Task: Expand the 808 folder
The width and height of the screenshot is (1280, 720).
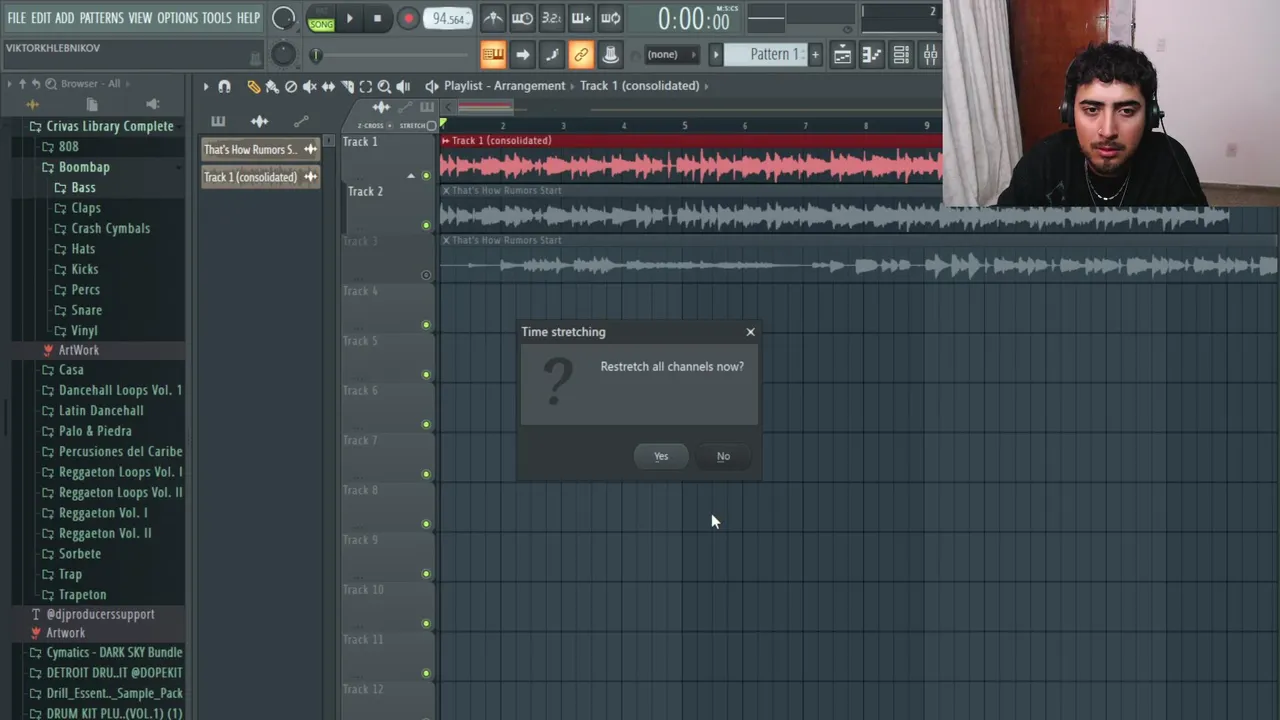Action: pyautogui.click(x=59, y=146)
